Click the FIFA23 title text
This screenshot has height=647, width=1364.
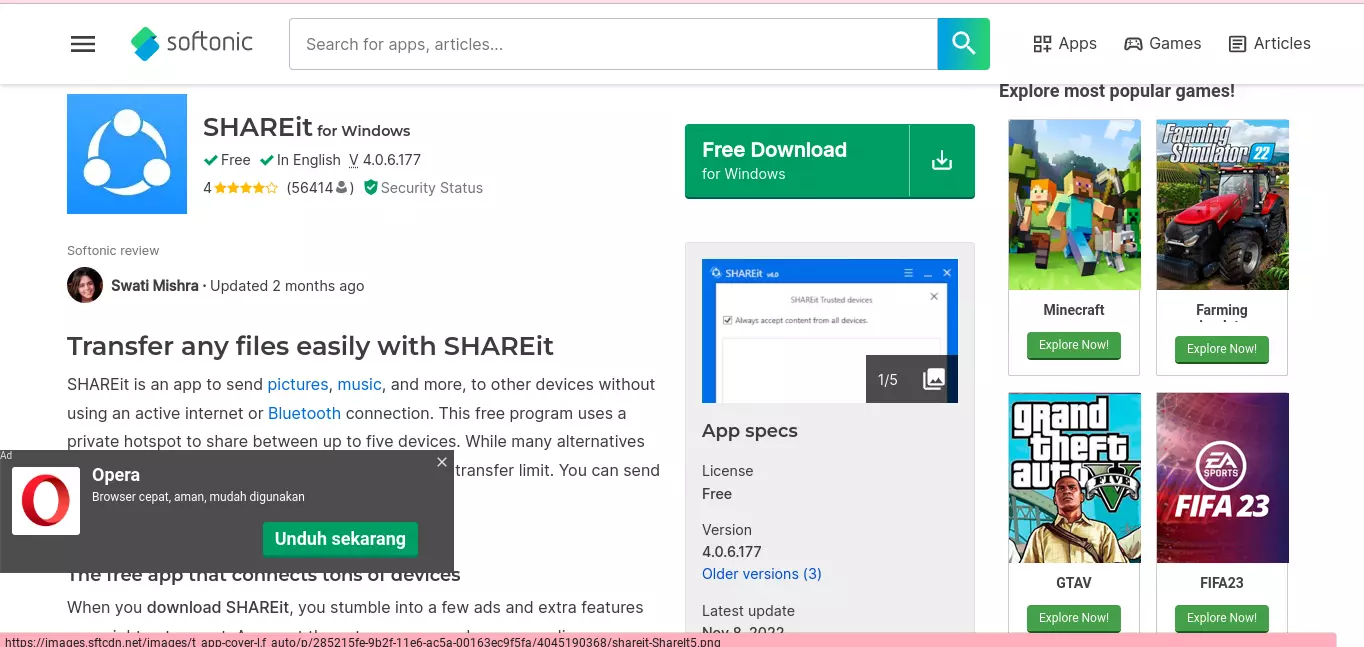point(1222,583)
